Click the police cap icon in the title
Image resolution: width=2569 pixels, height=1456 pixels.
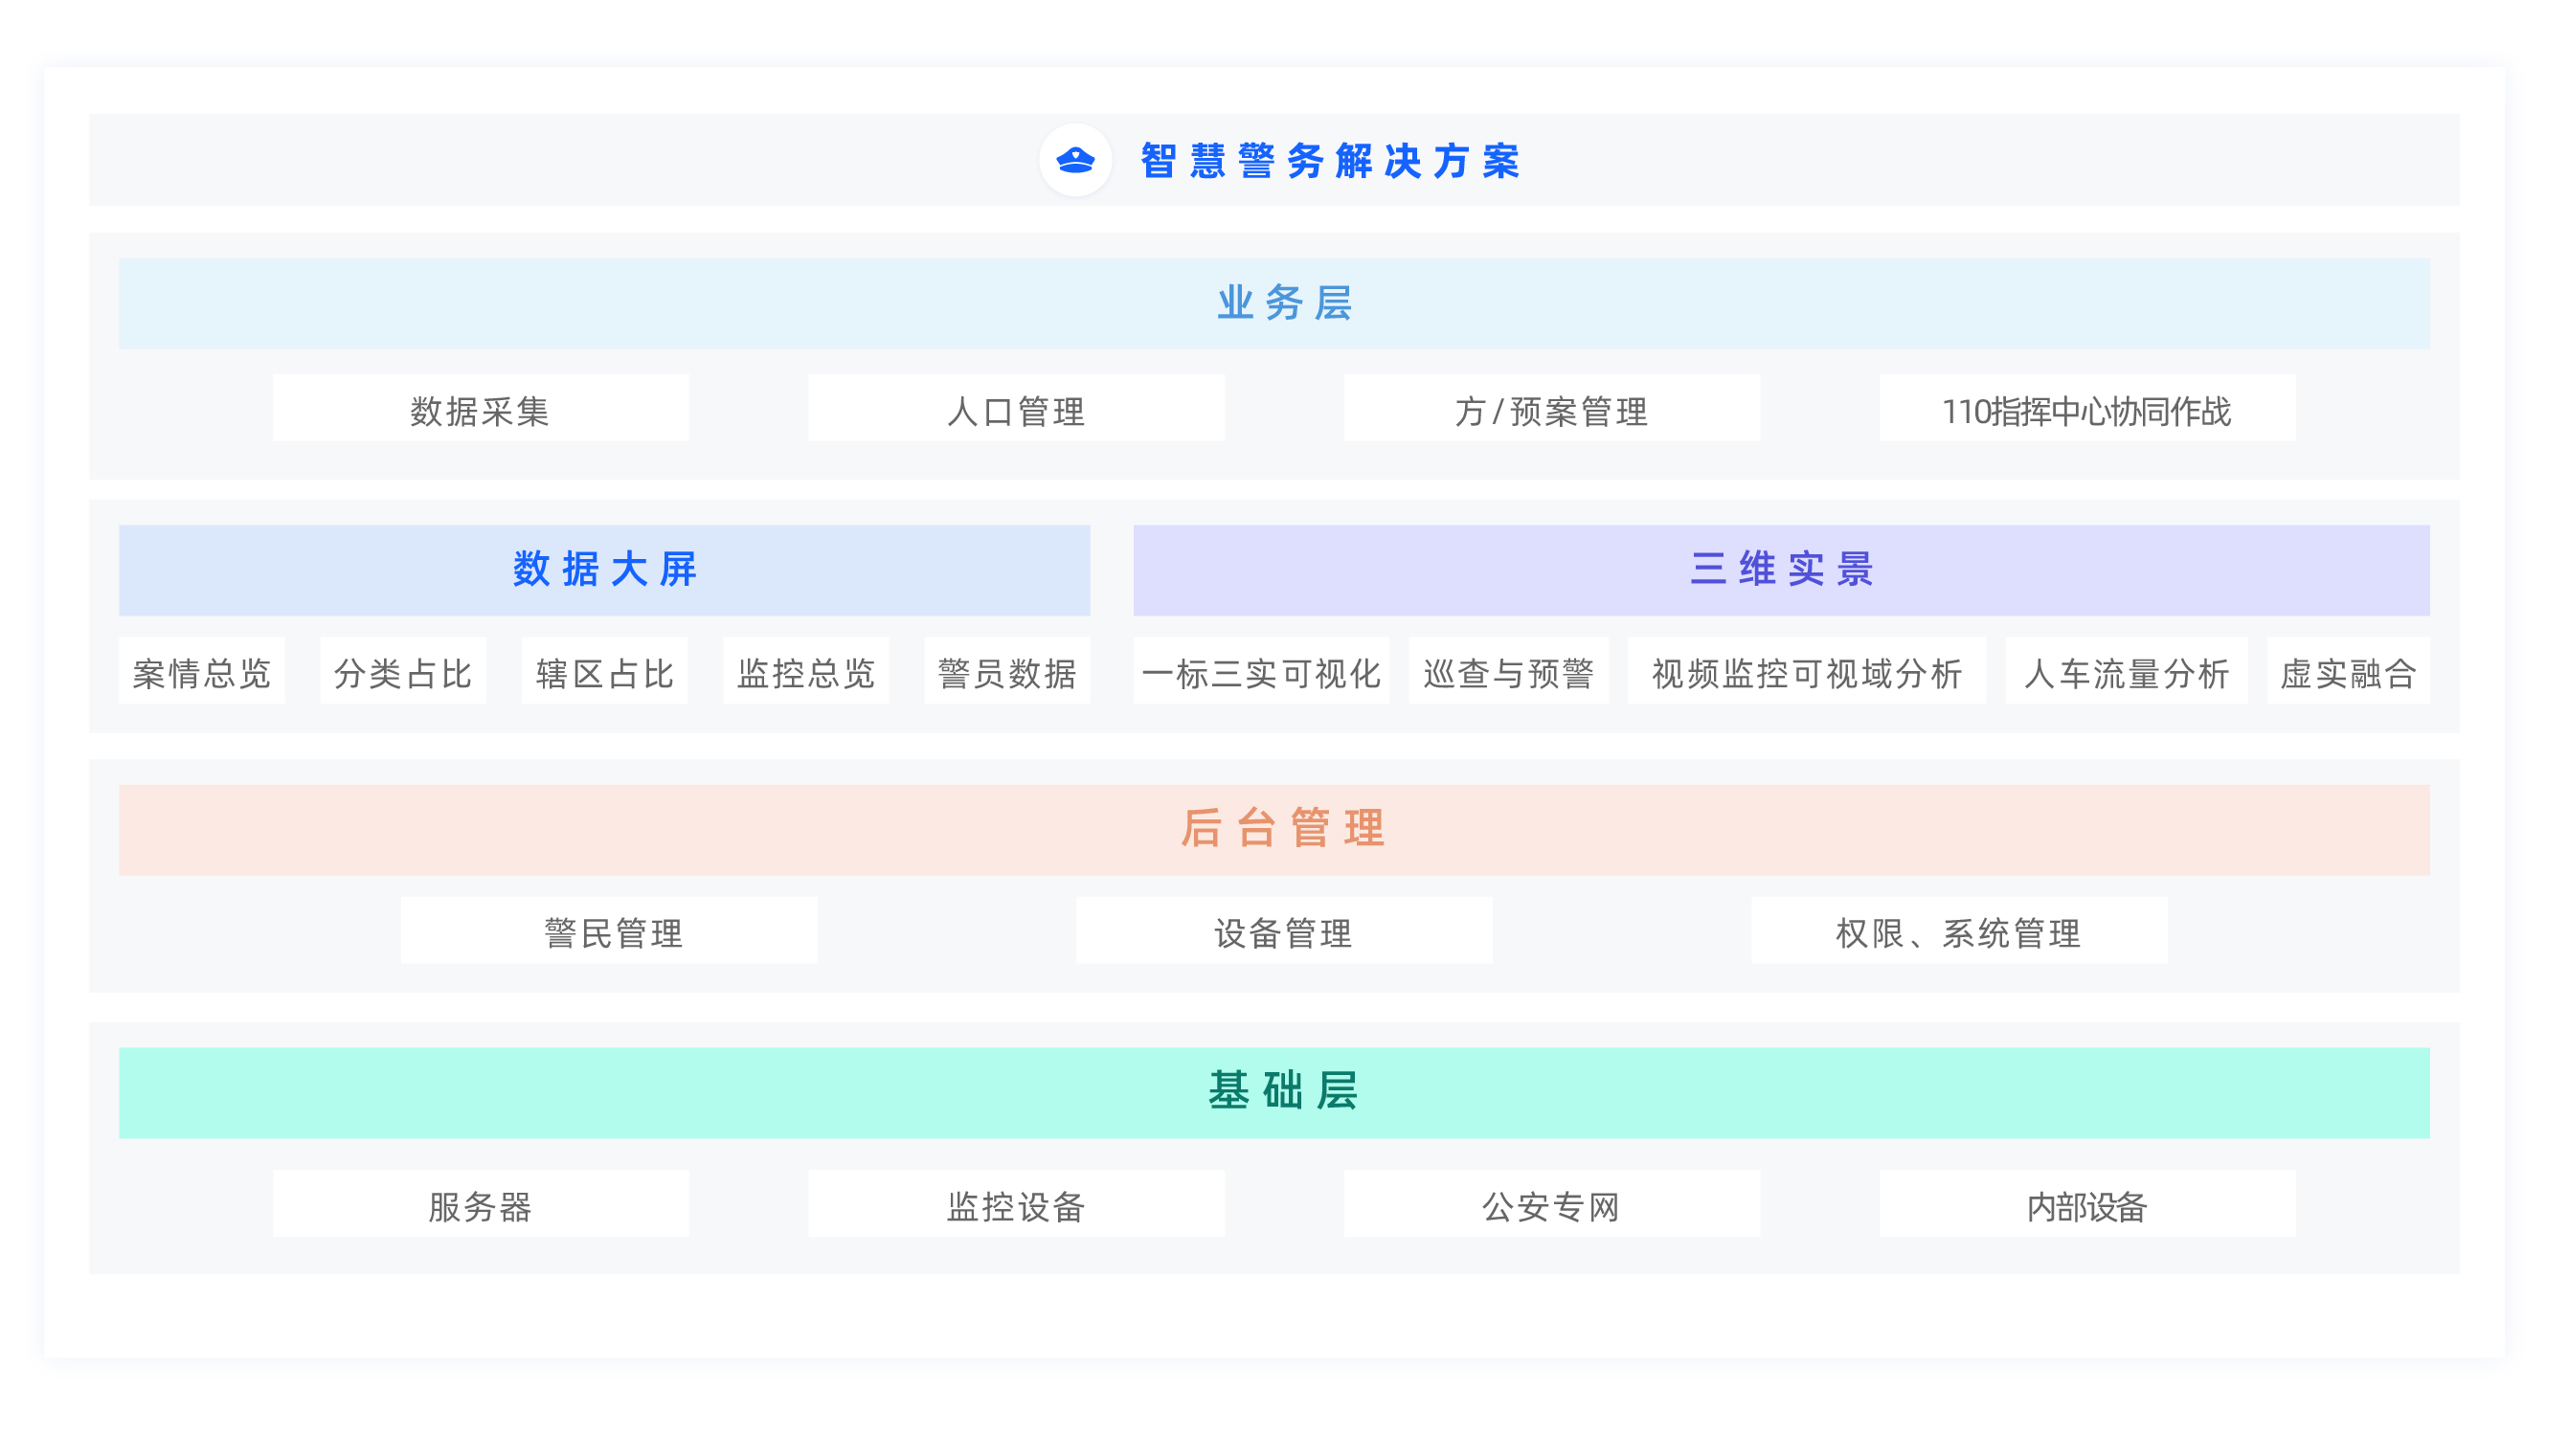coord(1075,158)
